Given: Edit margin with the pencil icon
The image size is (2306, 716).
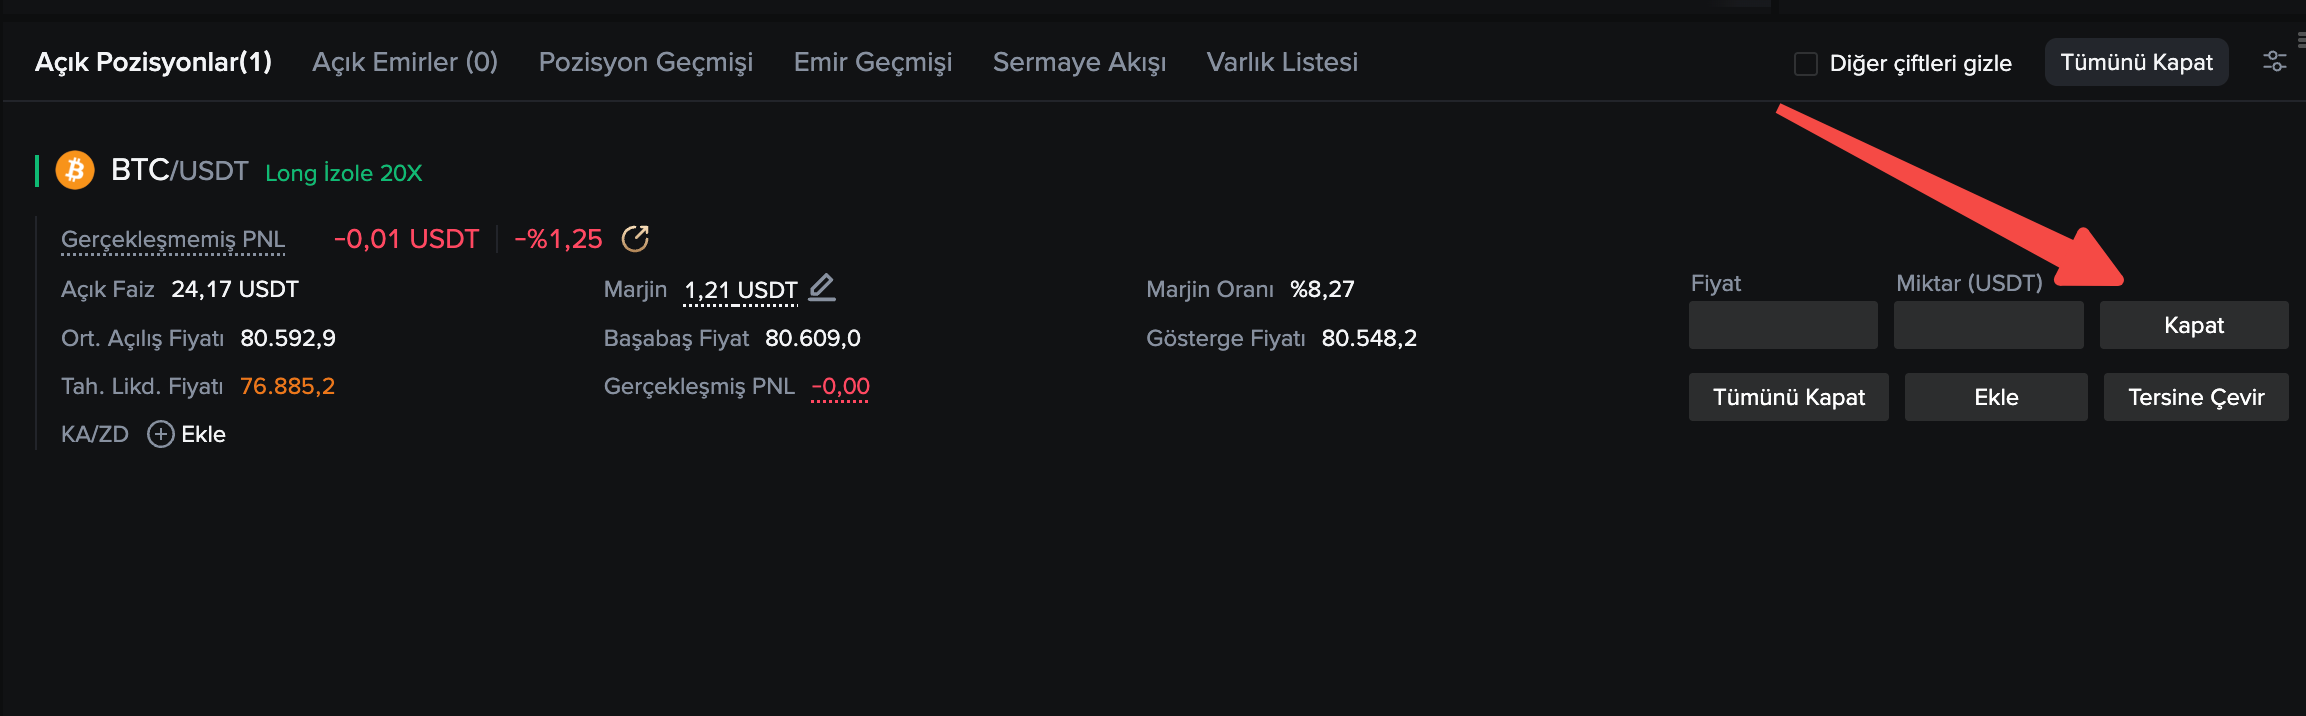Looking at the screenshot, I should 822,288.
